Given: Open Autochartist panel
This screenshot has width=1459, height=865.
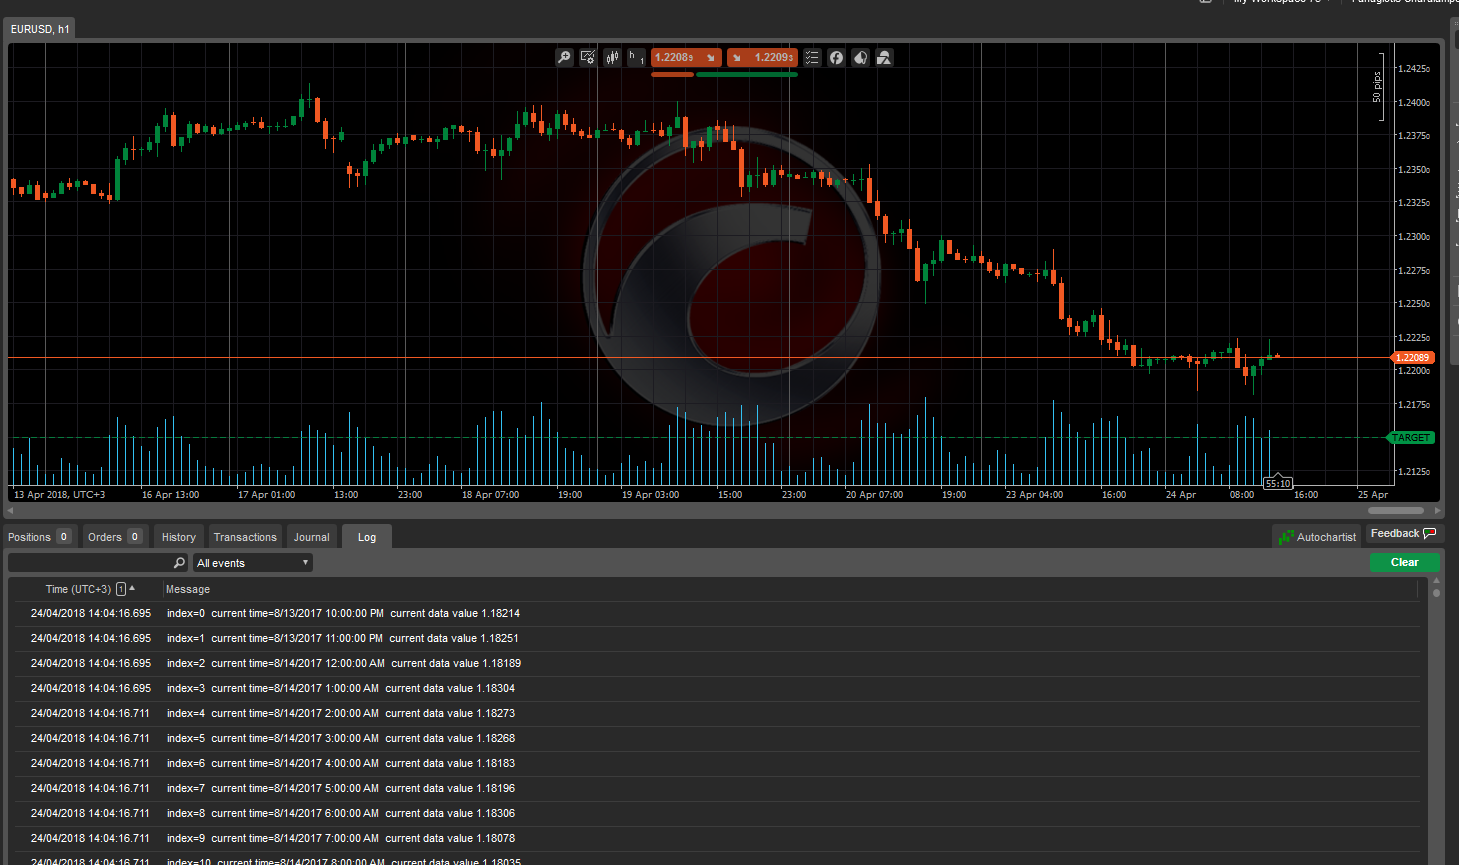Looking at the screenshot, I should click(1317, 537).
